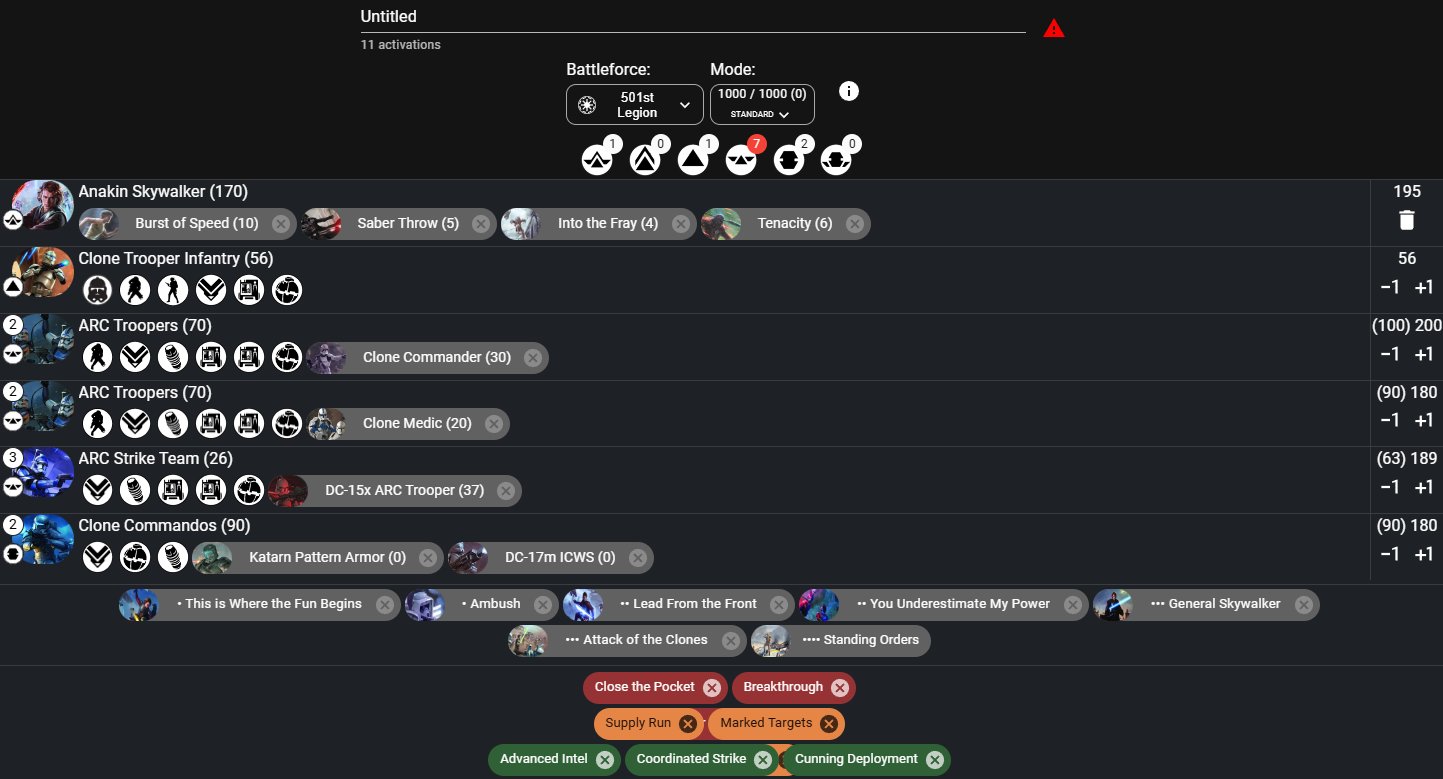Delete Anakin Skywalker with the trash icon
Viewport: 1443px width, 779px height.
coord(1407,221)
